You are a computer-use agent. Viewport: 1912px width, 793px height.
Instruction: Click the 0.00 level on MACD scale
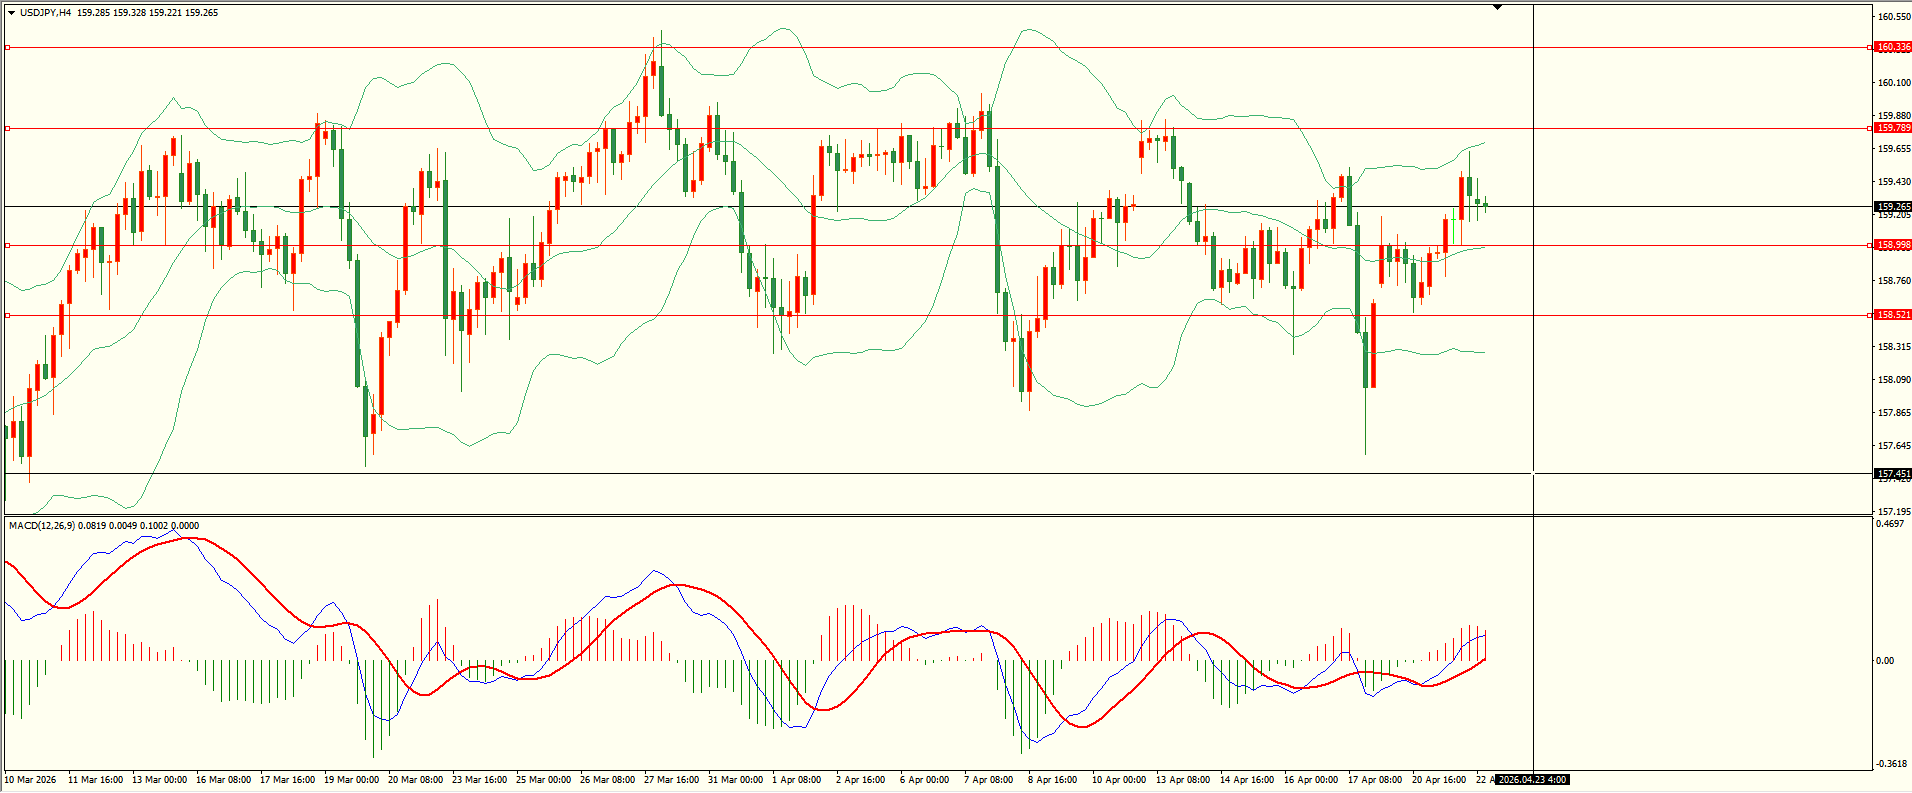[1884, 661]
